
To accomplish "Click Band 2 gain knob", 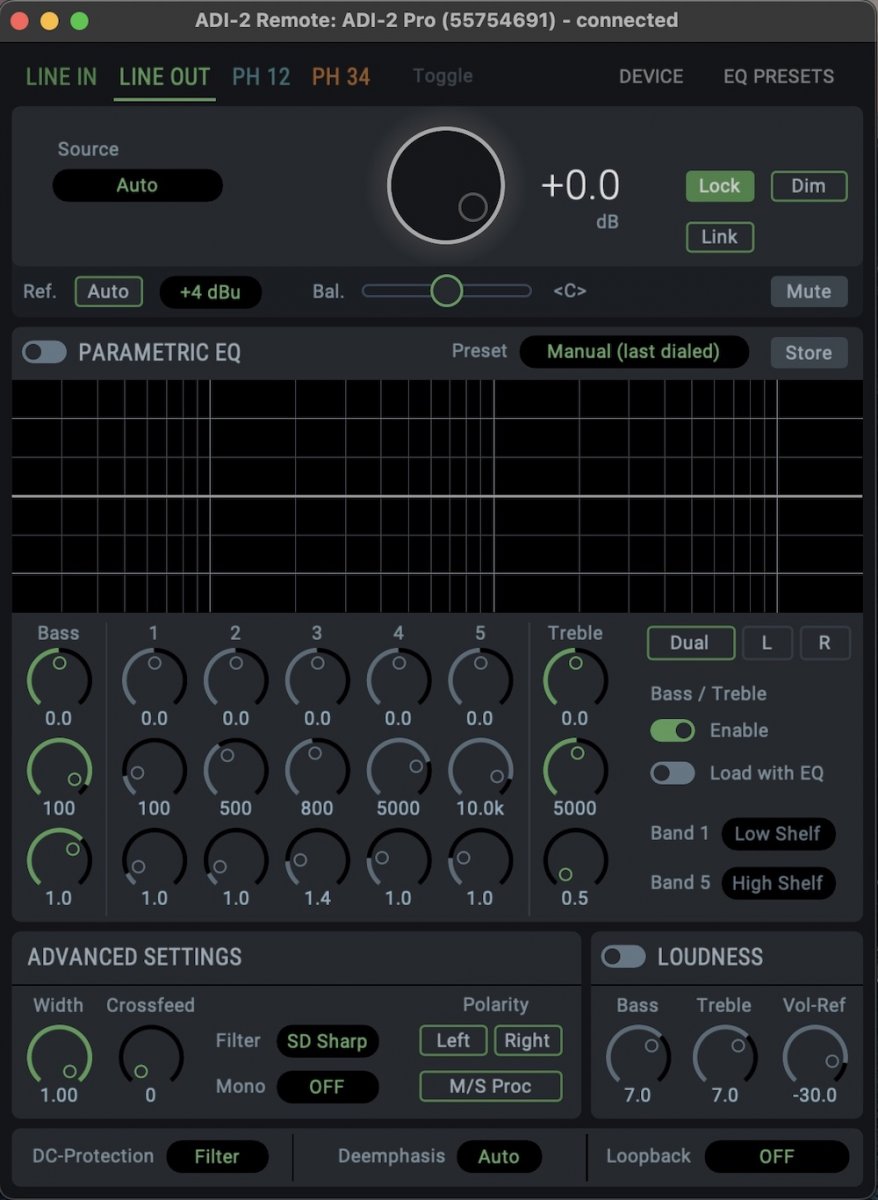I will [236, 680].
